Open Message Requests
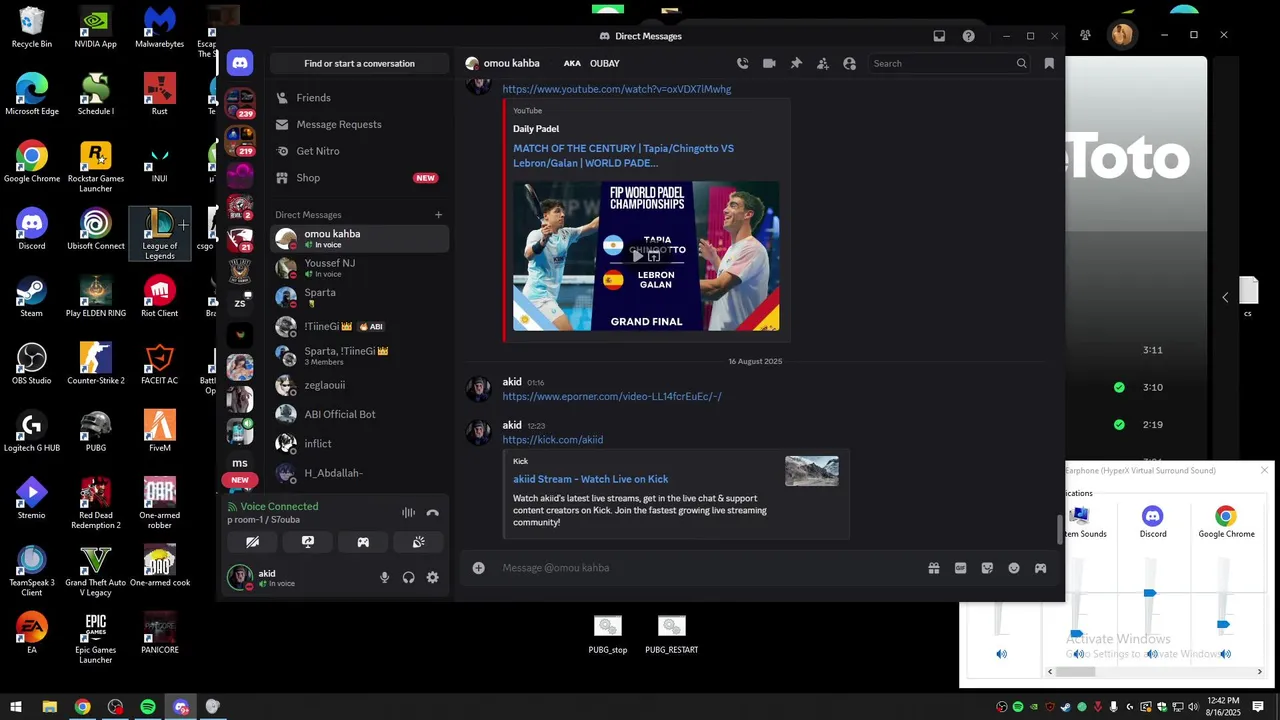The image size is (1280, 720). (x=359, y=124)
